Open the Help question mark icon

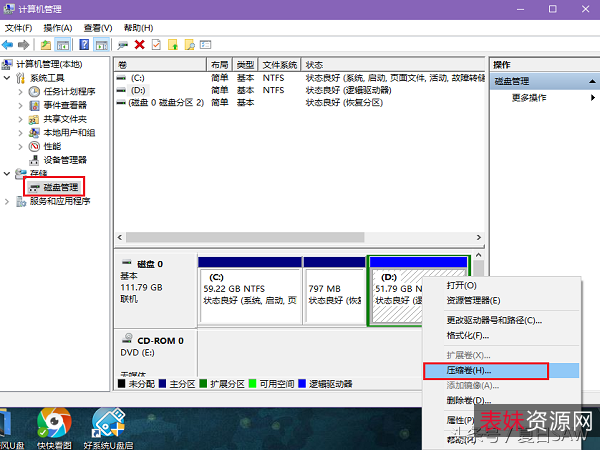[x=84, y=45]
